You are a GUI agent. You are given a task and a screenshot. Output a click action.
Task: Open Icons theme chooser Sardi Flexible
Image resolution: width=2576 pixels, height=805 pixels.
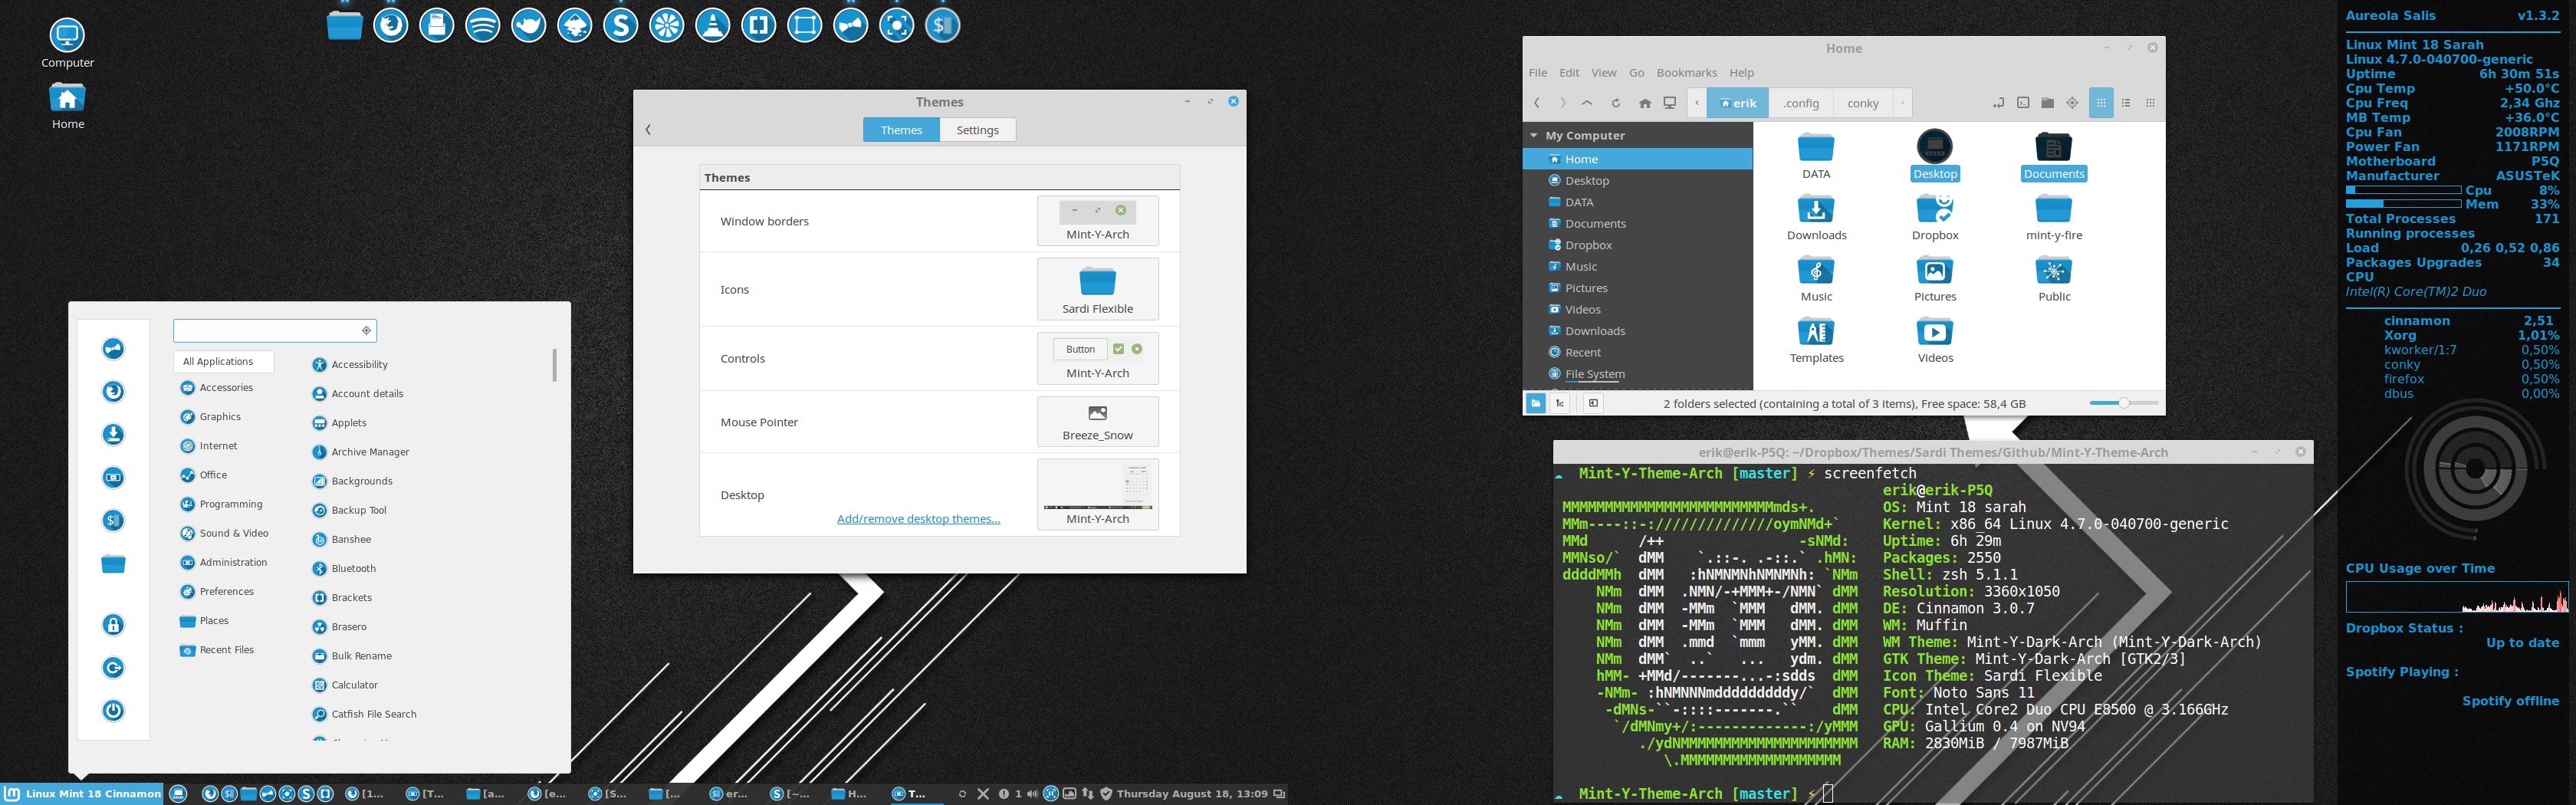[1097, 289]
